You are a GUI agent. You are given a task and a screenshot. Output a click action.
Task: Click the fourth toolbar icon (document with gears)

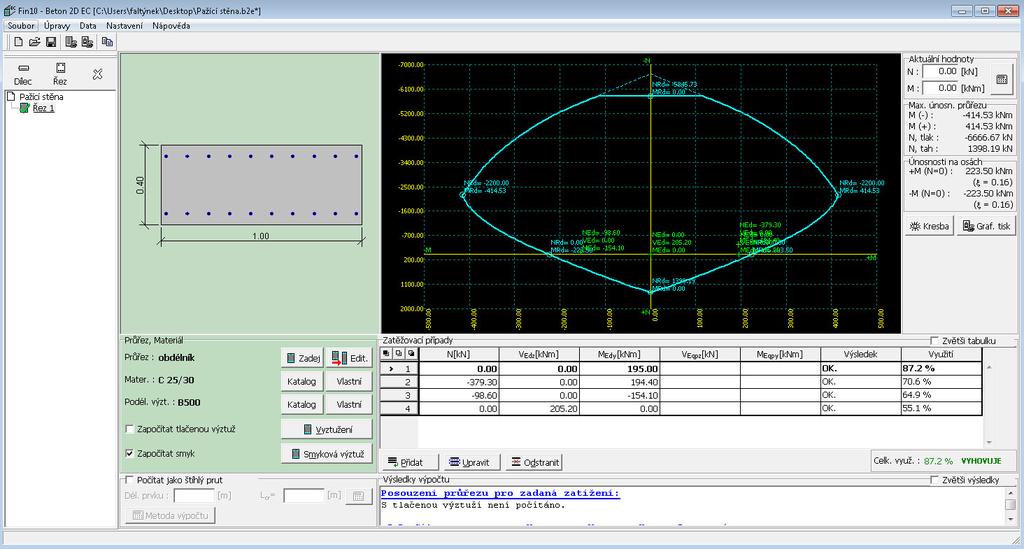(x=71, y=42)
